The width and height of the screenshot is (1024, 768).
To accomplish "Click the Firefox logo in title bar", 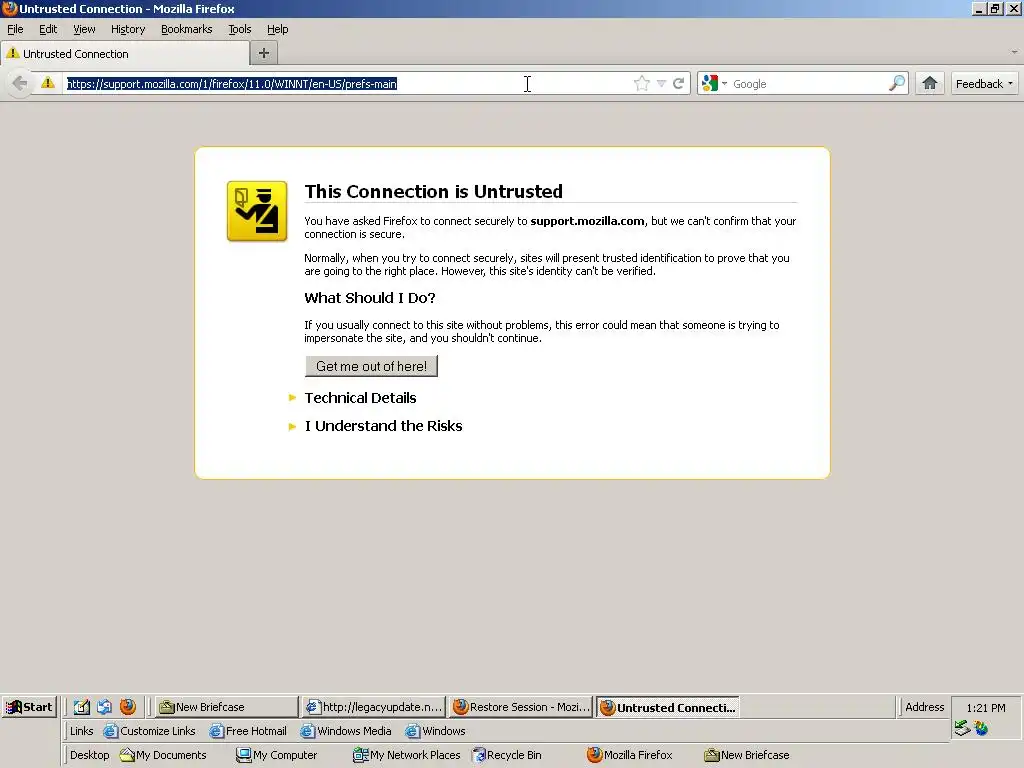I will (x=9, y=8).
